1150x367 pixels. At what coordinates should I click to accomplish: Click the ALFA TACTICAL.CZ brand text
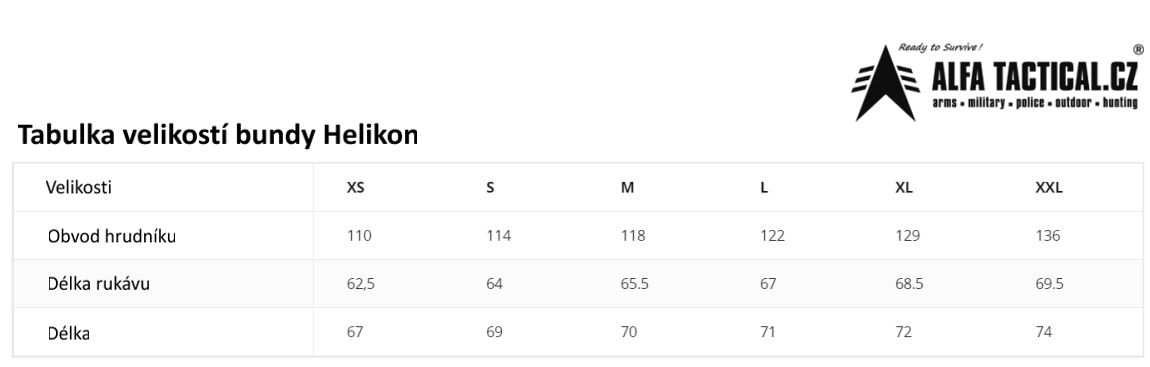1034,77
